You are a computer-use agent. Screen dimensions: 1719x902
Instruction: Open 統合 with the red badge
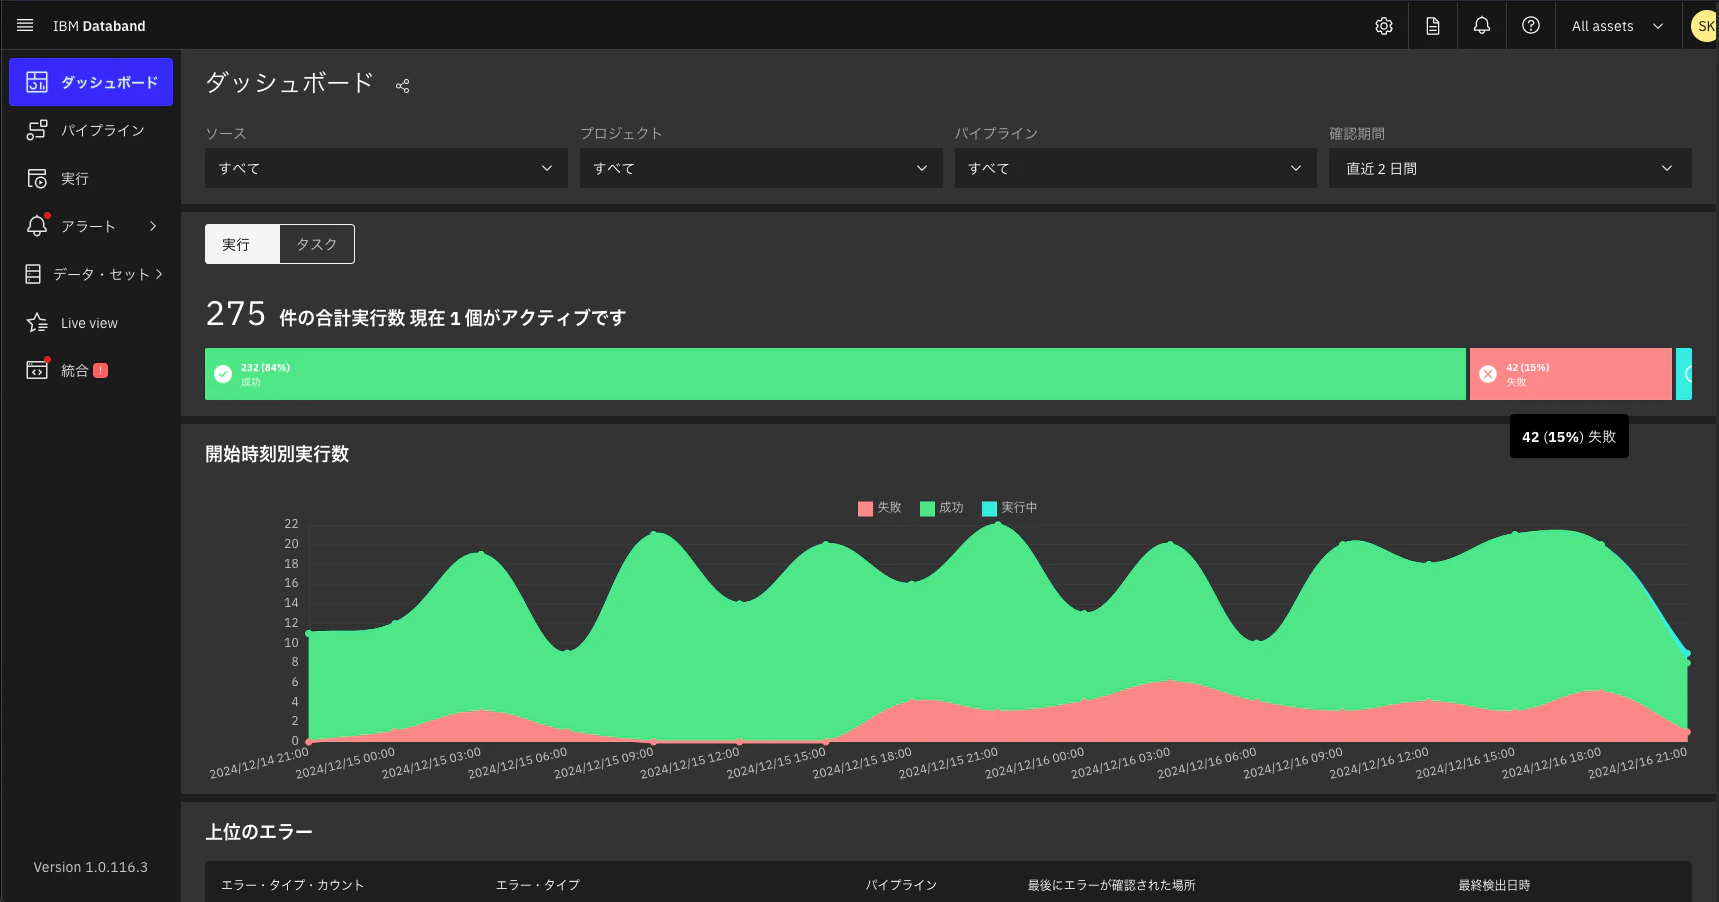click(75, 370)
